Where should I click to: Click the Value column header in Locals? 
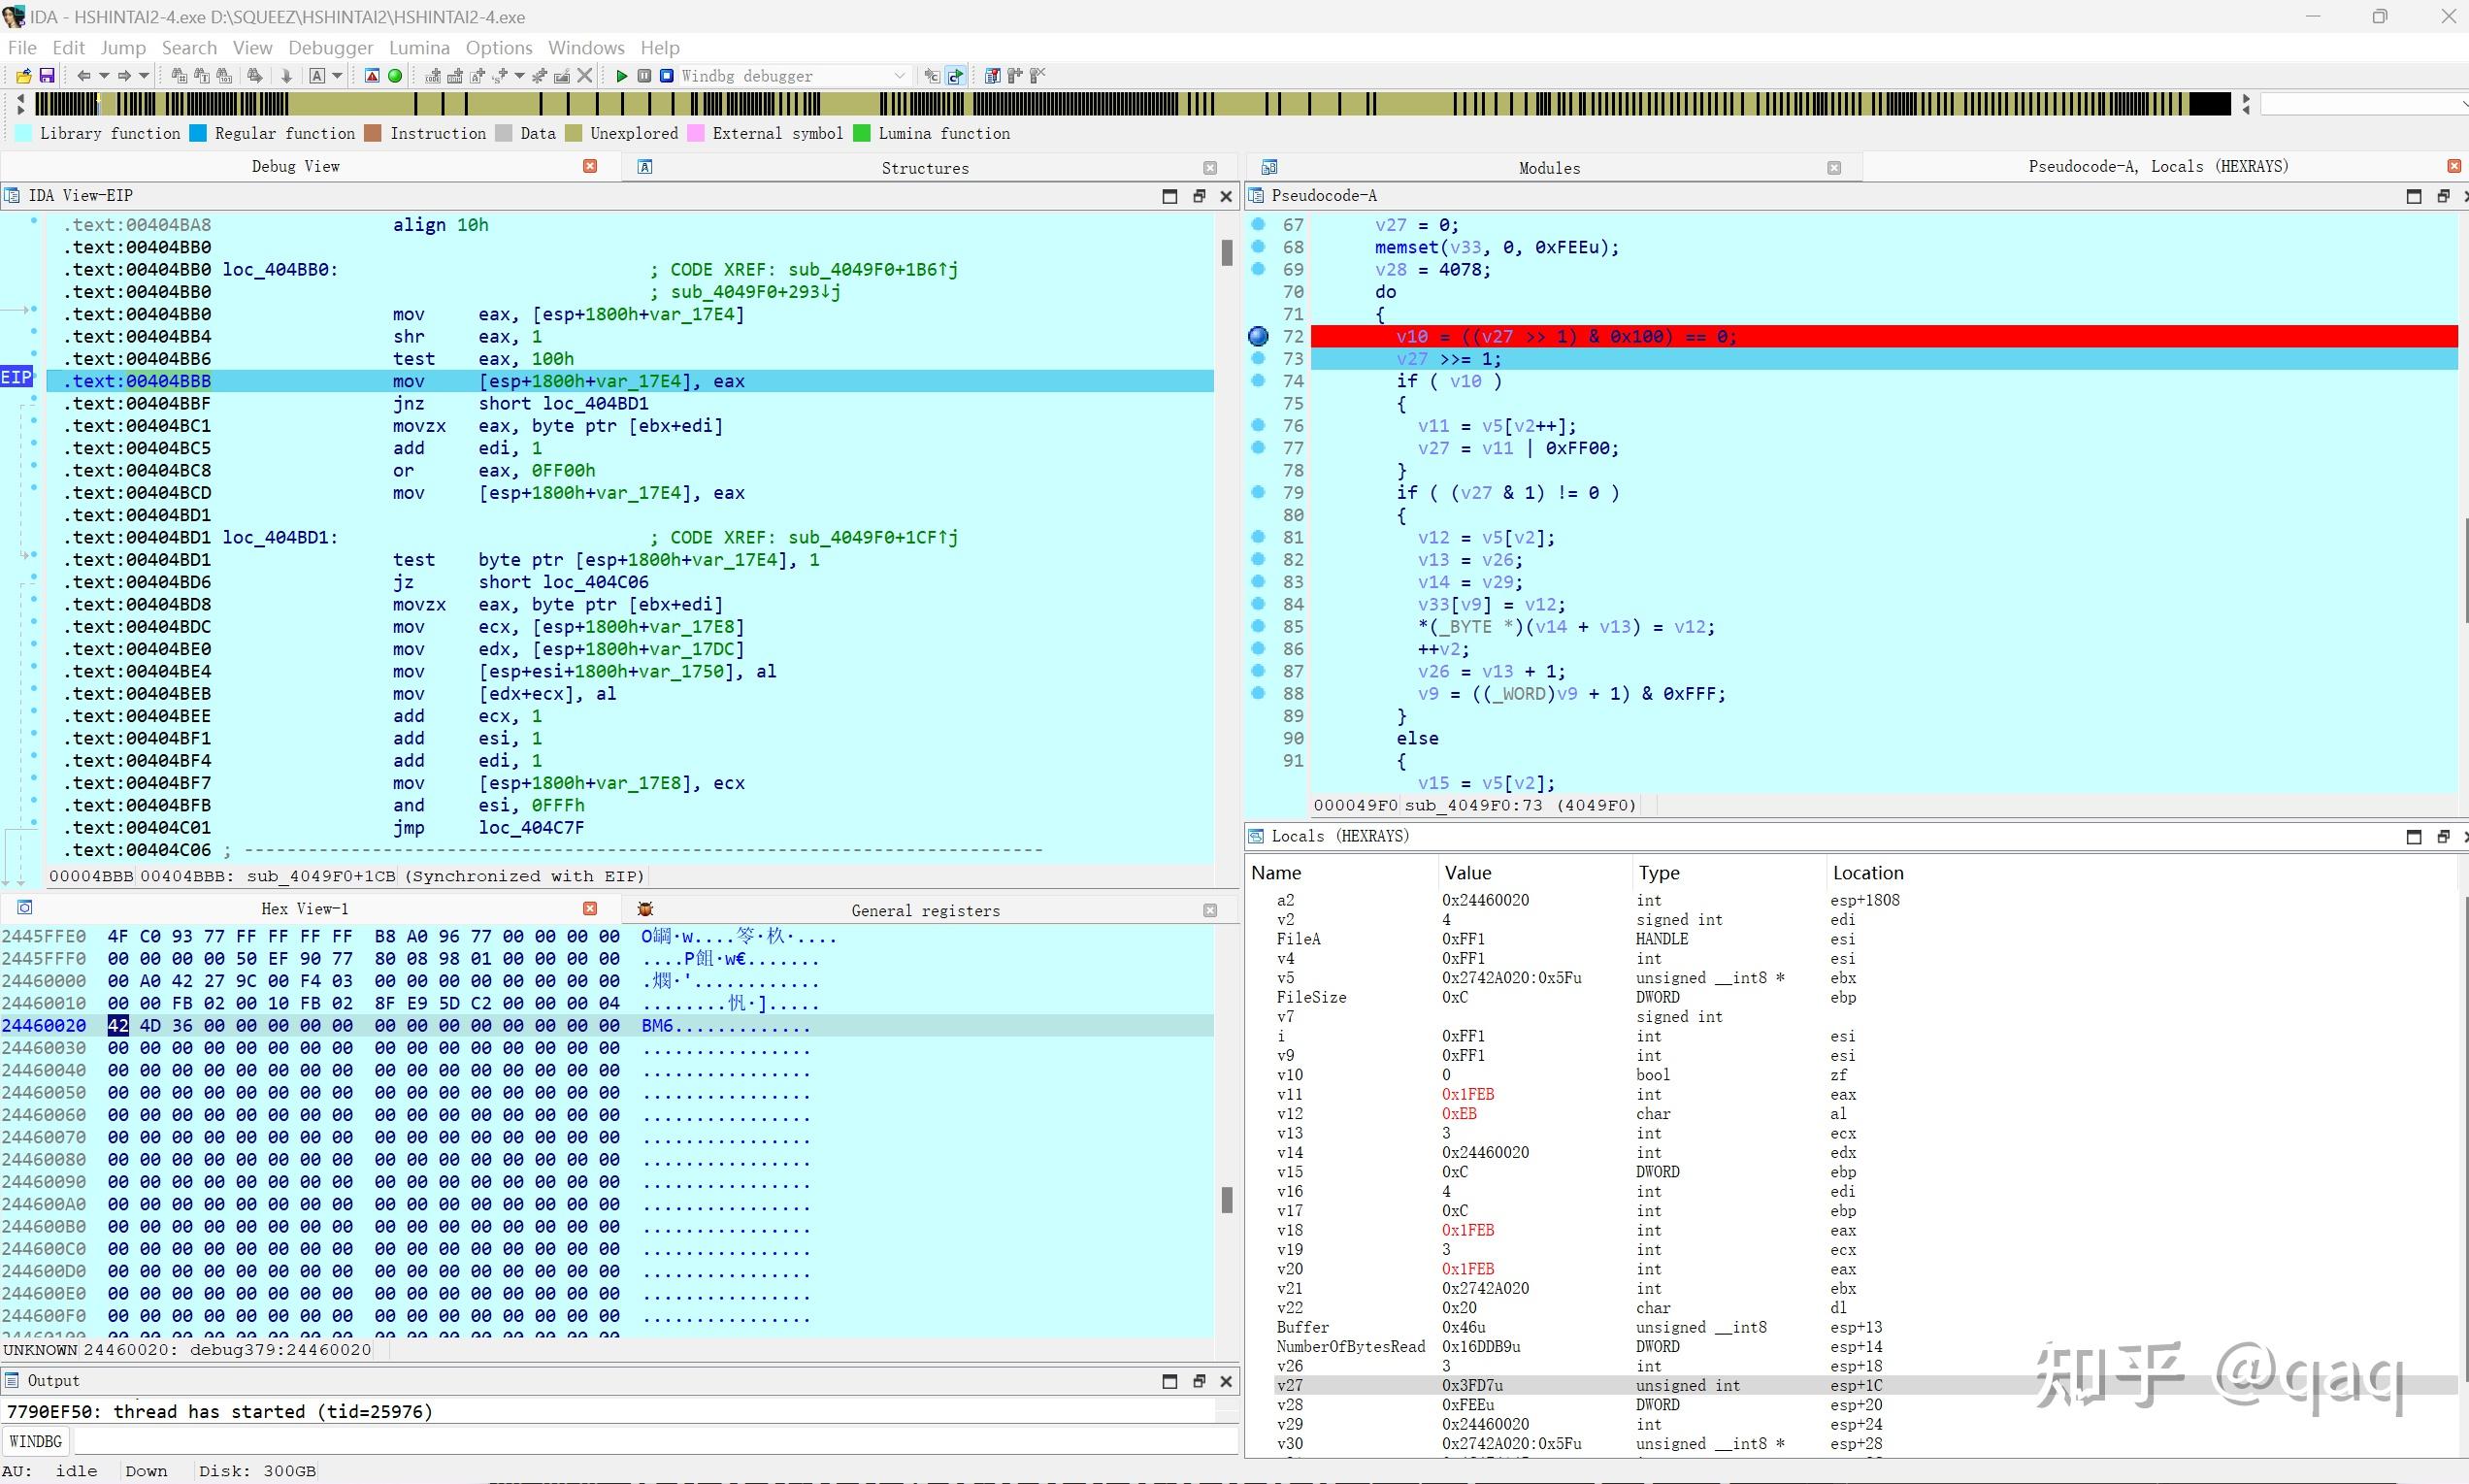(1467, 873)
